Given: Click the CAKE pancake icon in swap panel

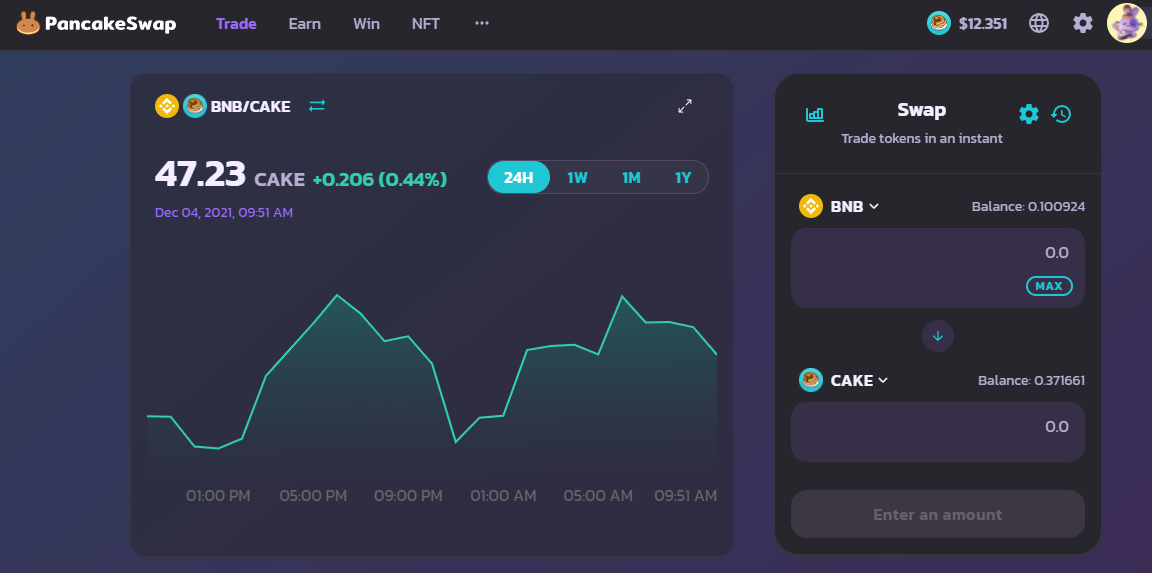Looking at the screenshot, I should [x=811, y=381].
